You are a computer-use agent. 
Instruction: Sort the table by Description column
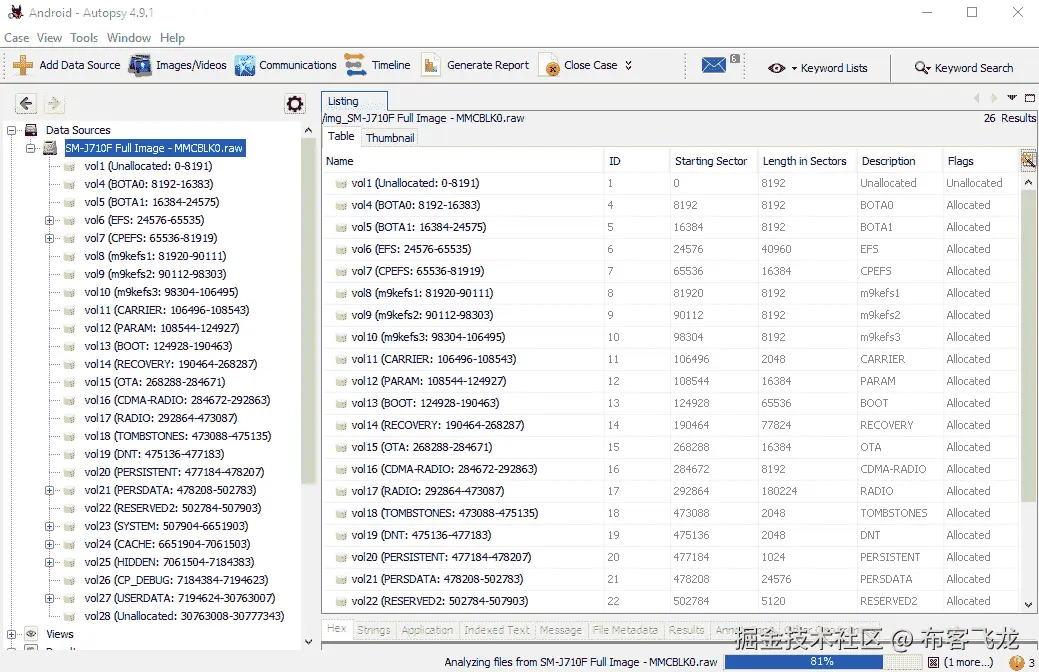pyautogui.click(x=899, y=161)
